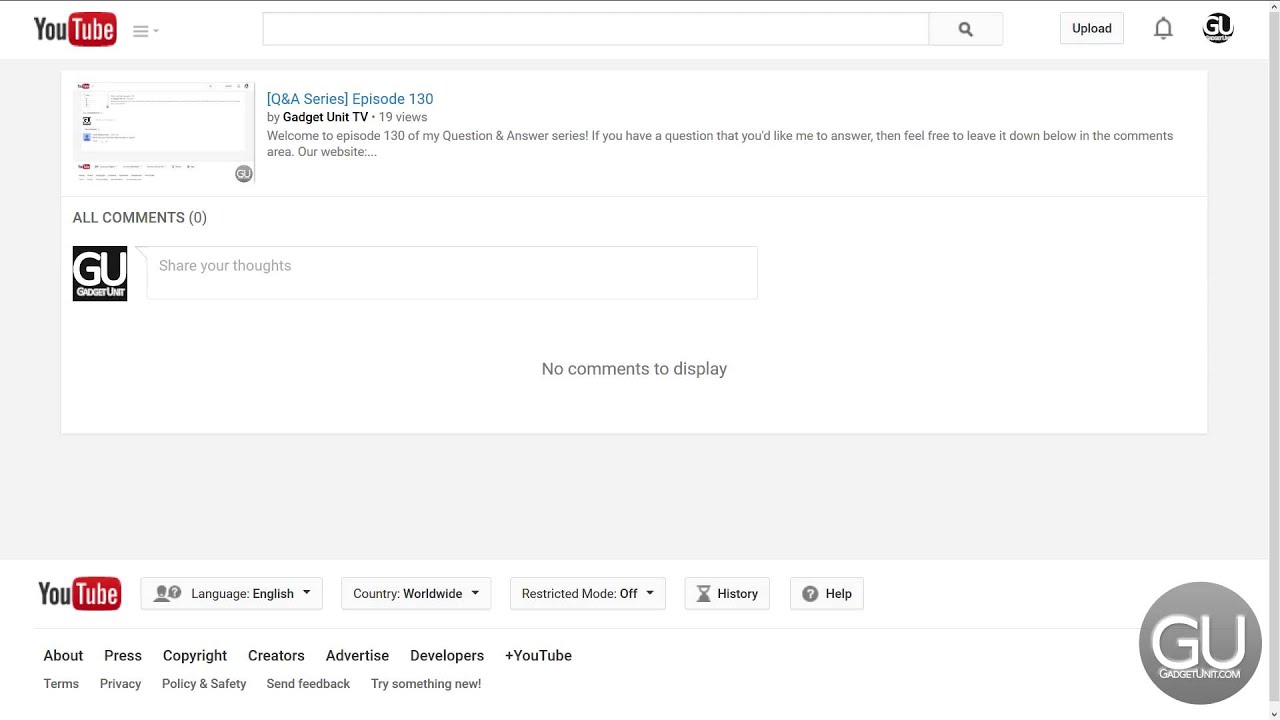1280x720 pixels.
Task: Open the Developers footer link
Action: [447, 656]
